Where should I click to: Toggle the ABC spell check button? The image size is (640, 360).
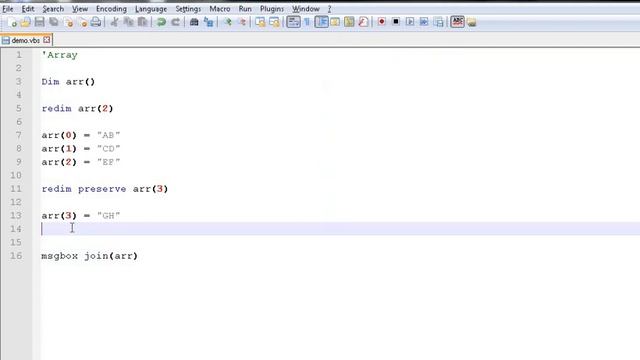coord(458,22)
